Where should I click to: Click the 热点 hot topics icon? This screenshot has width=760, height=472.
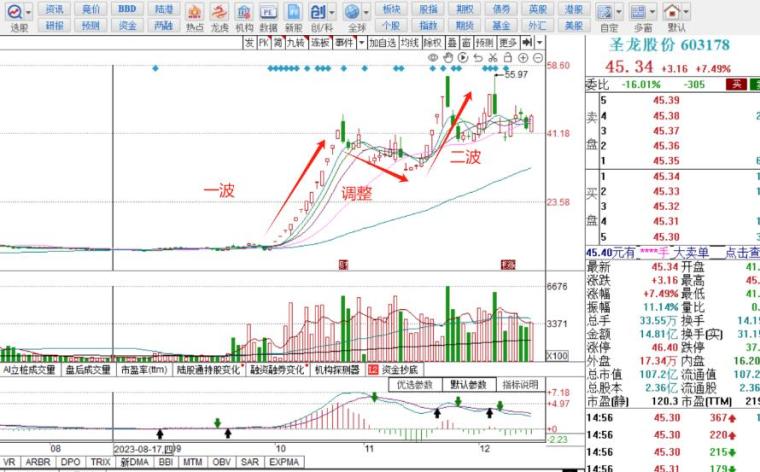click(194, 15)
